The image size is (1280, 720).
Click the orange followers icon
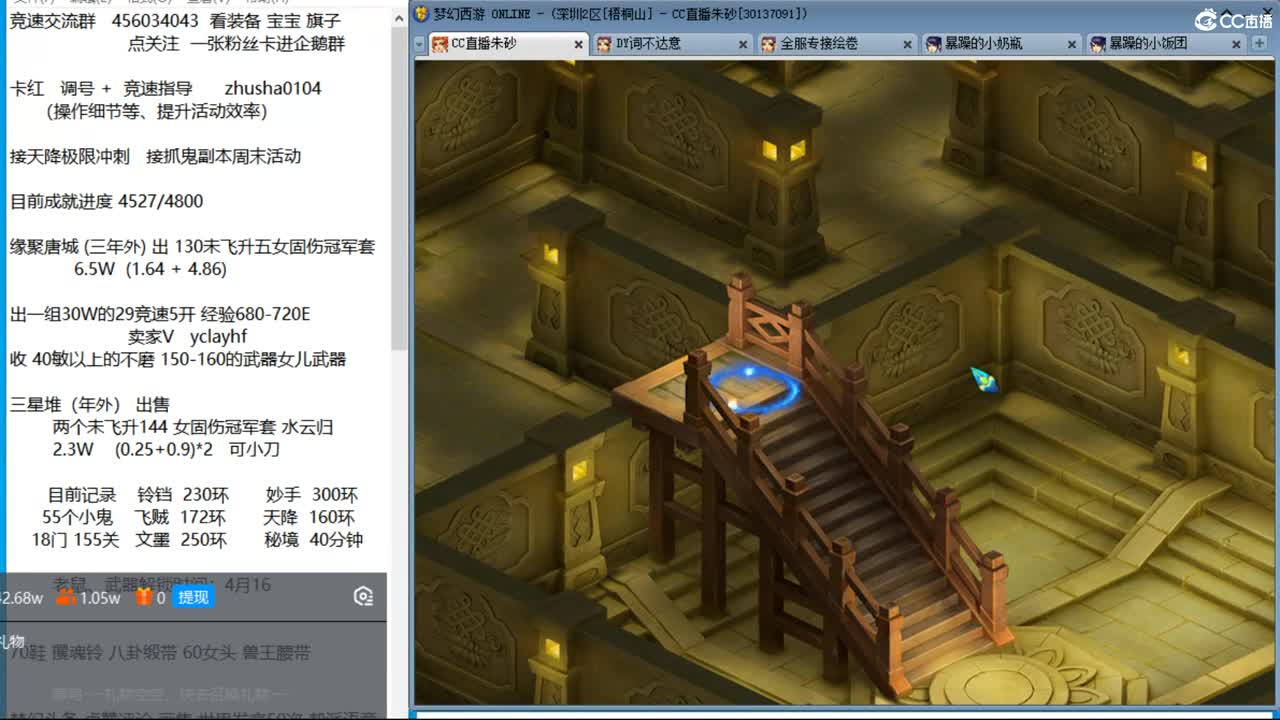pyautogui.click(x=65, y=597)
